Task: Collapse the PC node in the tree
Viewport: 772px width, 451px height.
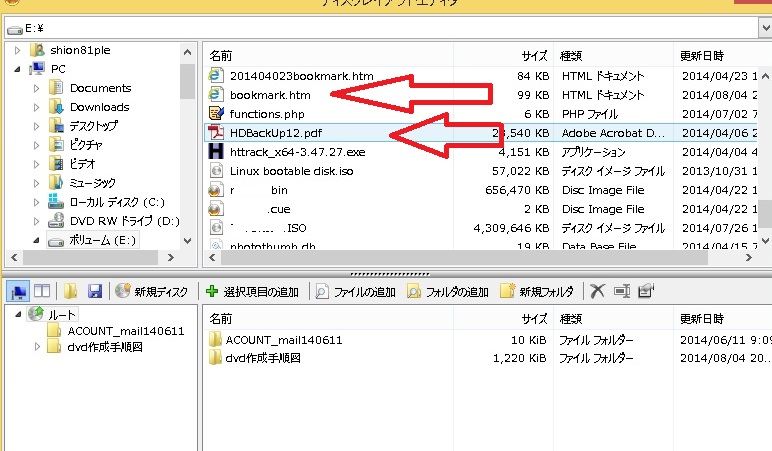Action: pos(17,69)
